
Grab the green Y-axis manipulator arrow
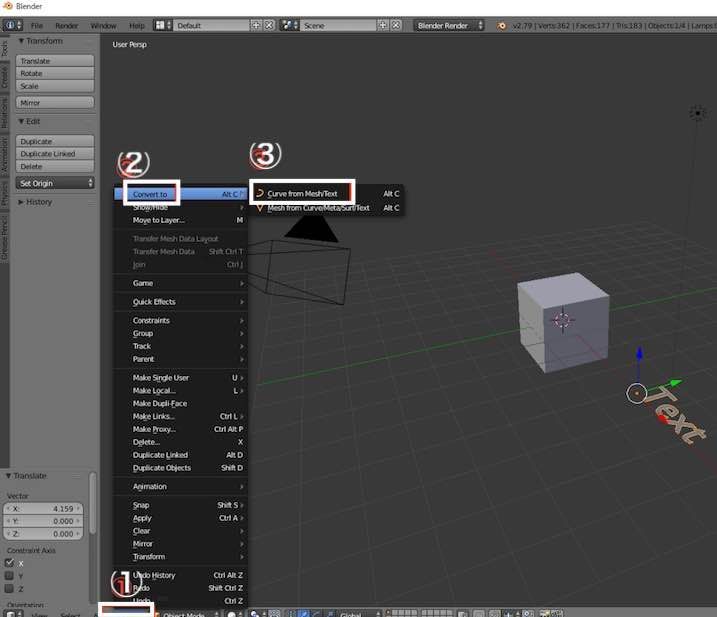coord(673,383)
